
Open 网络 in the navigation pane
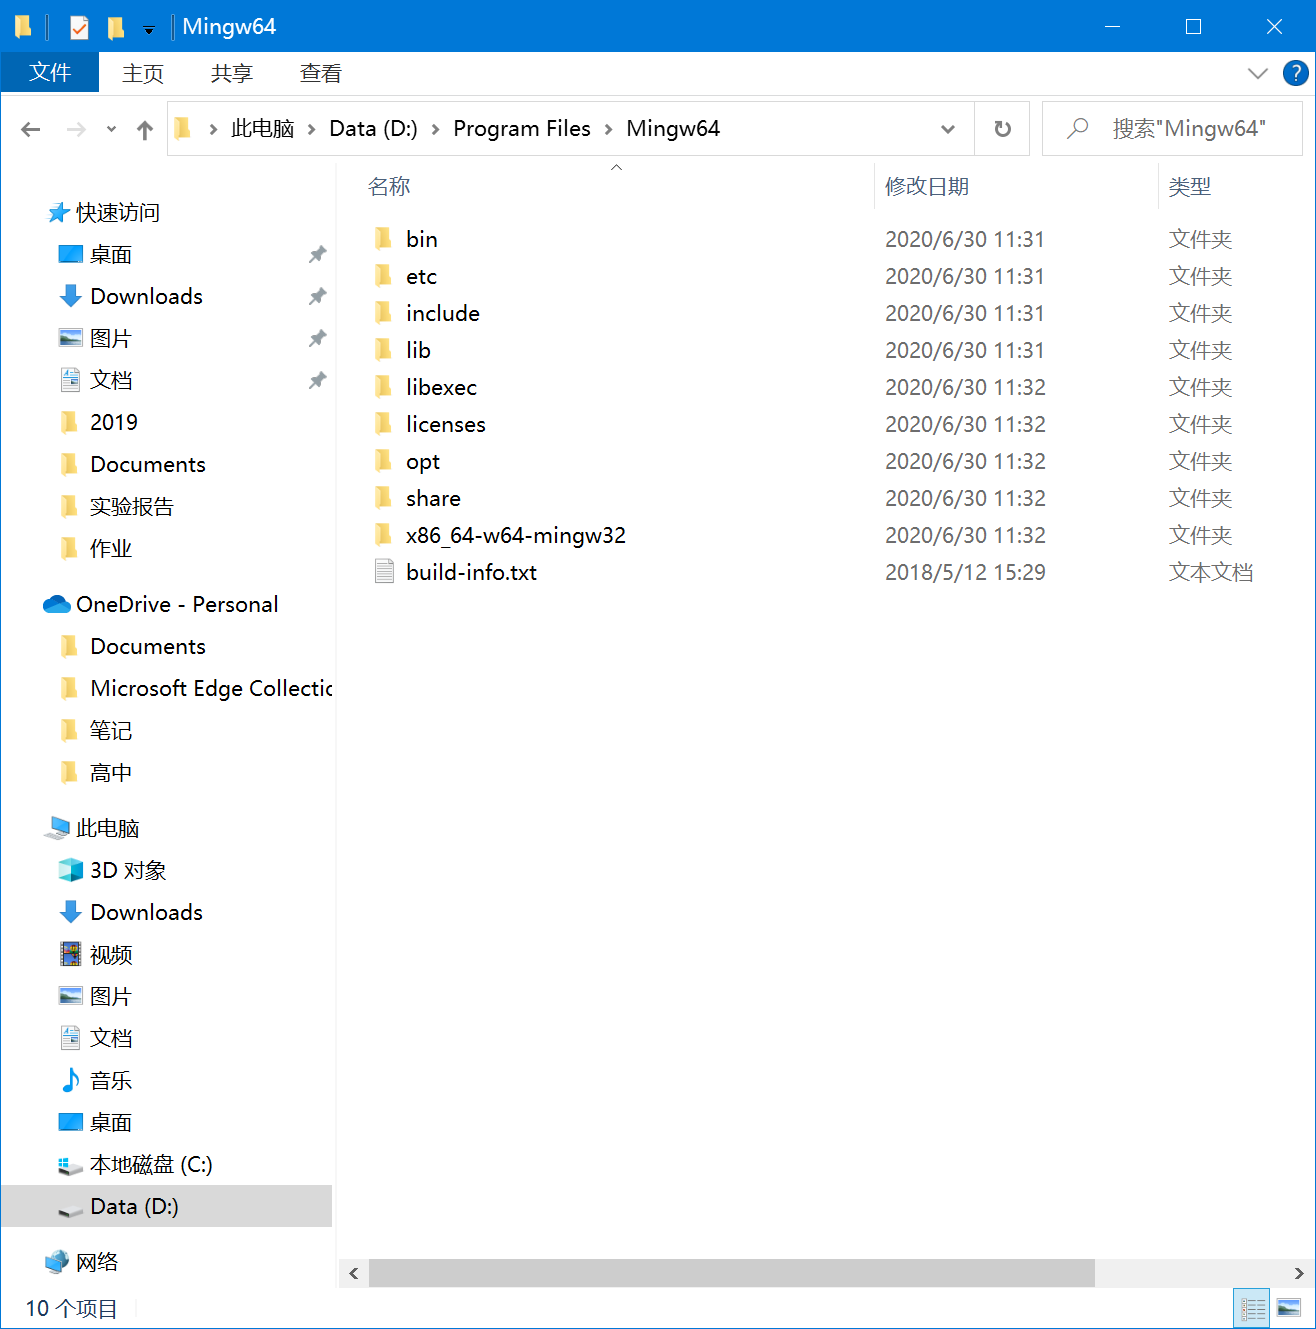click(x=97, y=1263)
